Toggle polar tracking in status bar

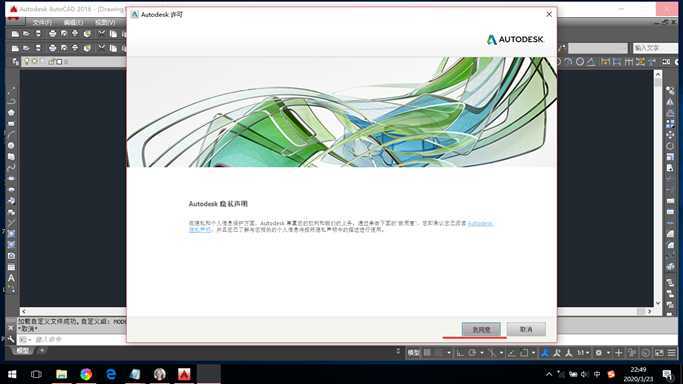point(472,353)
